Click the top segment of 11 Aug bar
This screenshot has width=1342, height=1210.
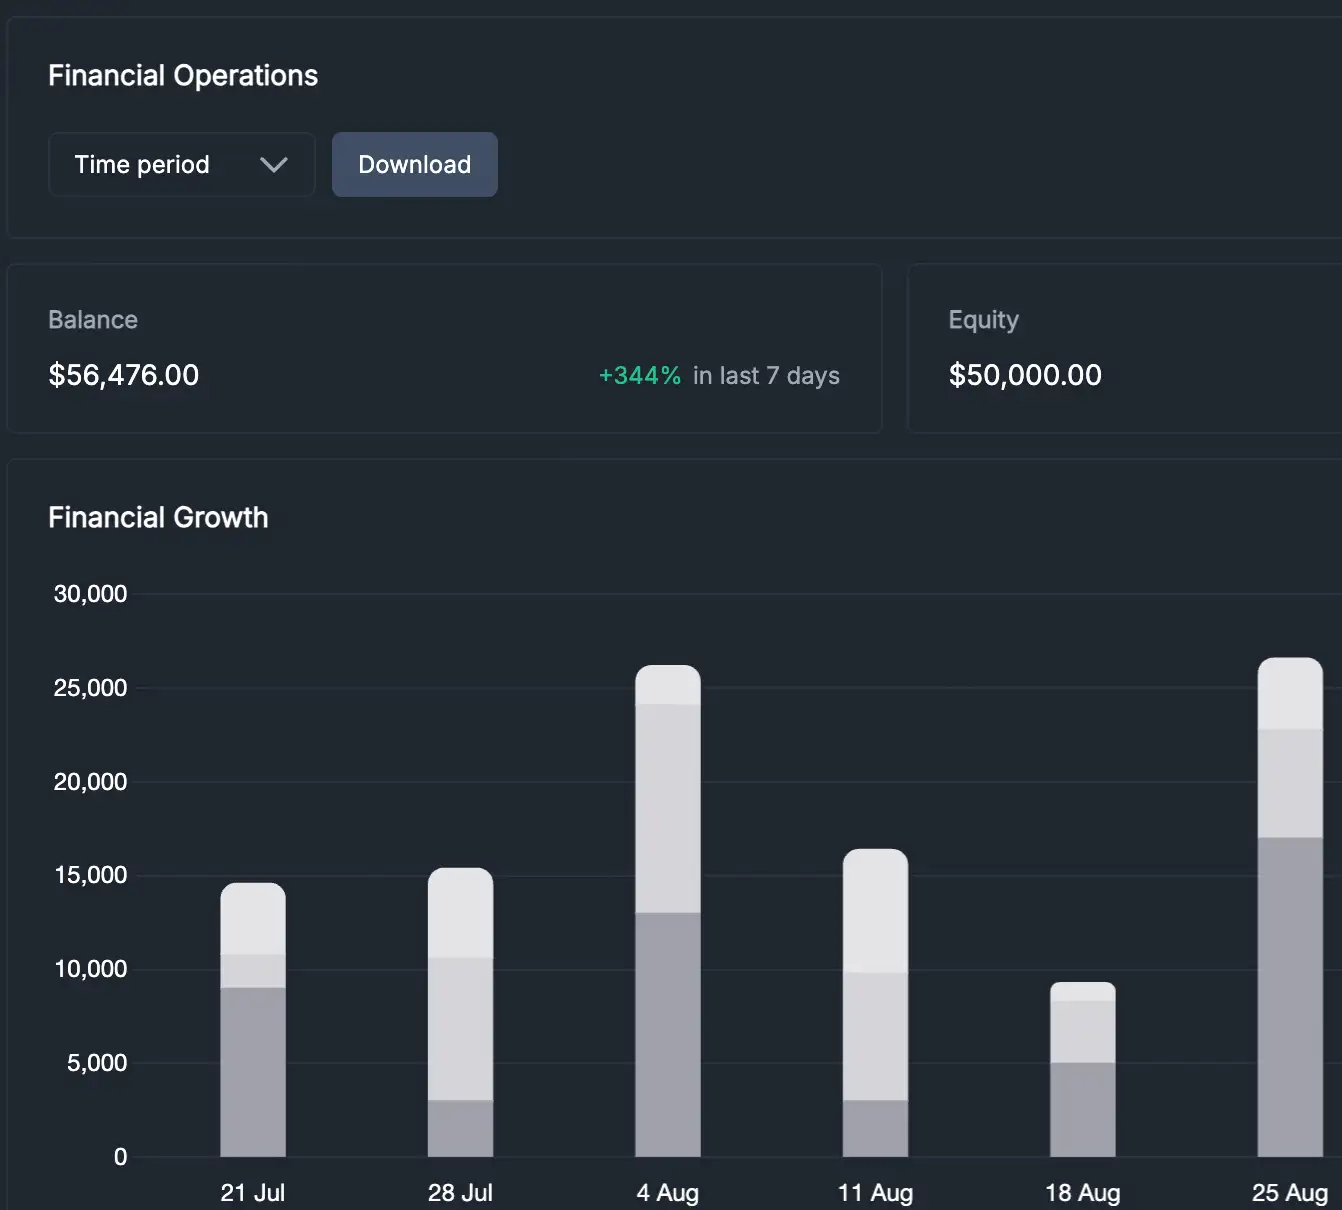875,911
